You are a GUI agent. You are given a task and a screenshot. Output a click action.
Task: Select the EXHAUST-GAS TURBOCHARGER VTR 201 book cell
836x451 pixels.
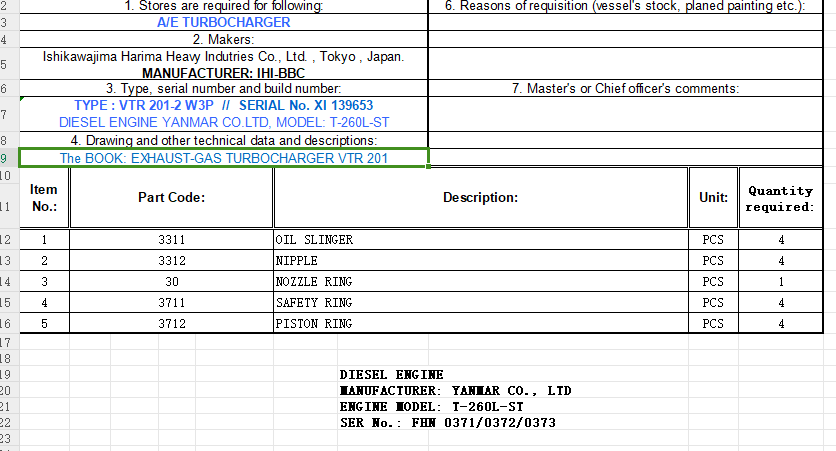pyautogui.click(x=223, y=158)
